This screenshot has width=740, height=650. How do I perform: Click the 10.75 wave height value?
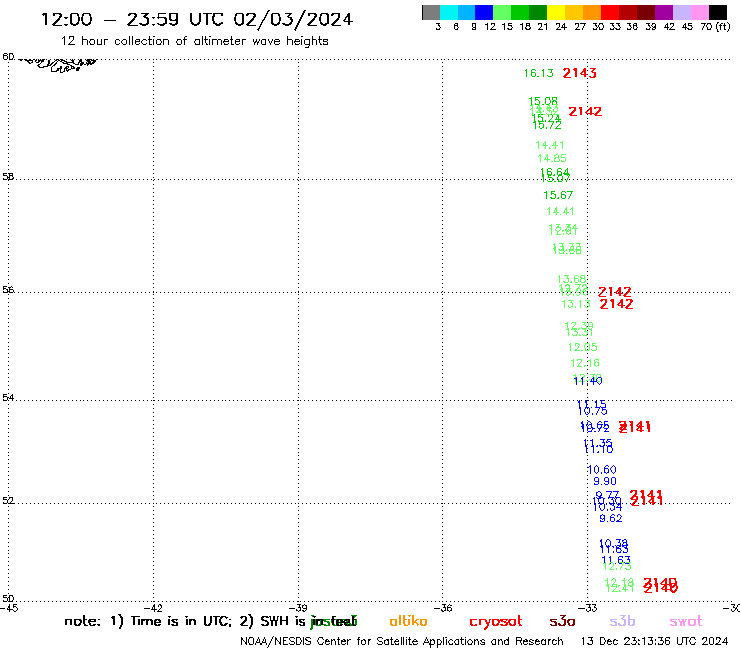pos(593,412)
